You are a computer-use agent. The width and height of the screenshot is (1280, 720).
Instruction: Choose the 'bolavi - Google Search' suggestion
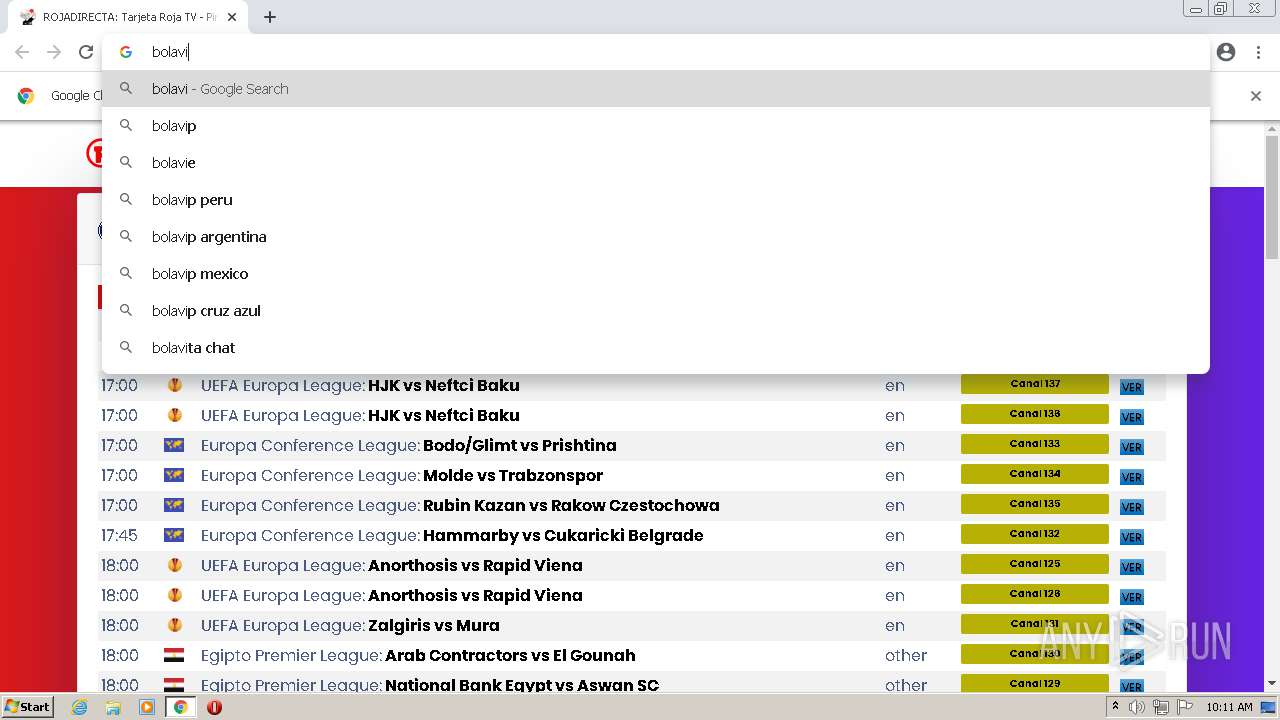click(x=656, y=88)
